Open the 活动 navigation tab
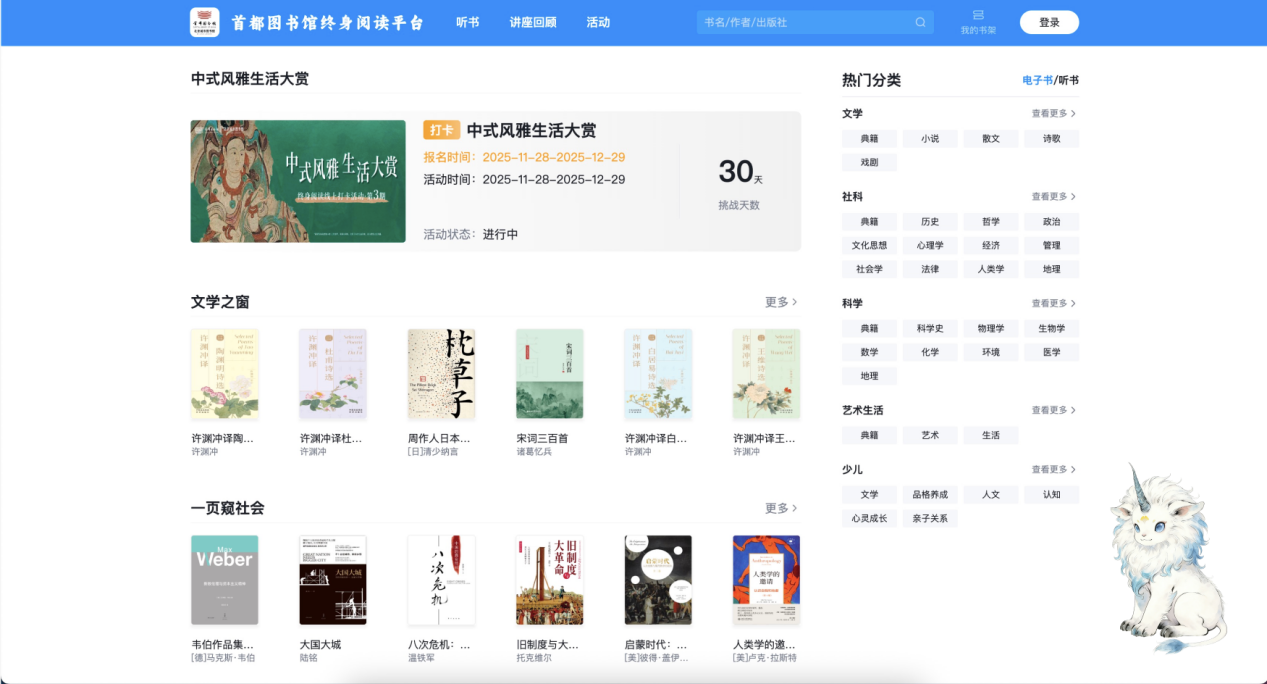 click(598, 22)
